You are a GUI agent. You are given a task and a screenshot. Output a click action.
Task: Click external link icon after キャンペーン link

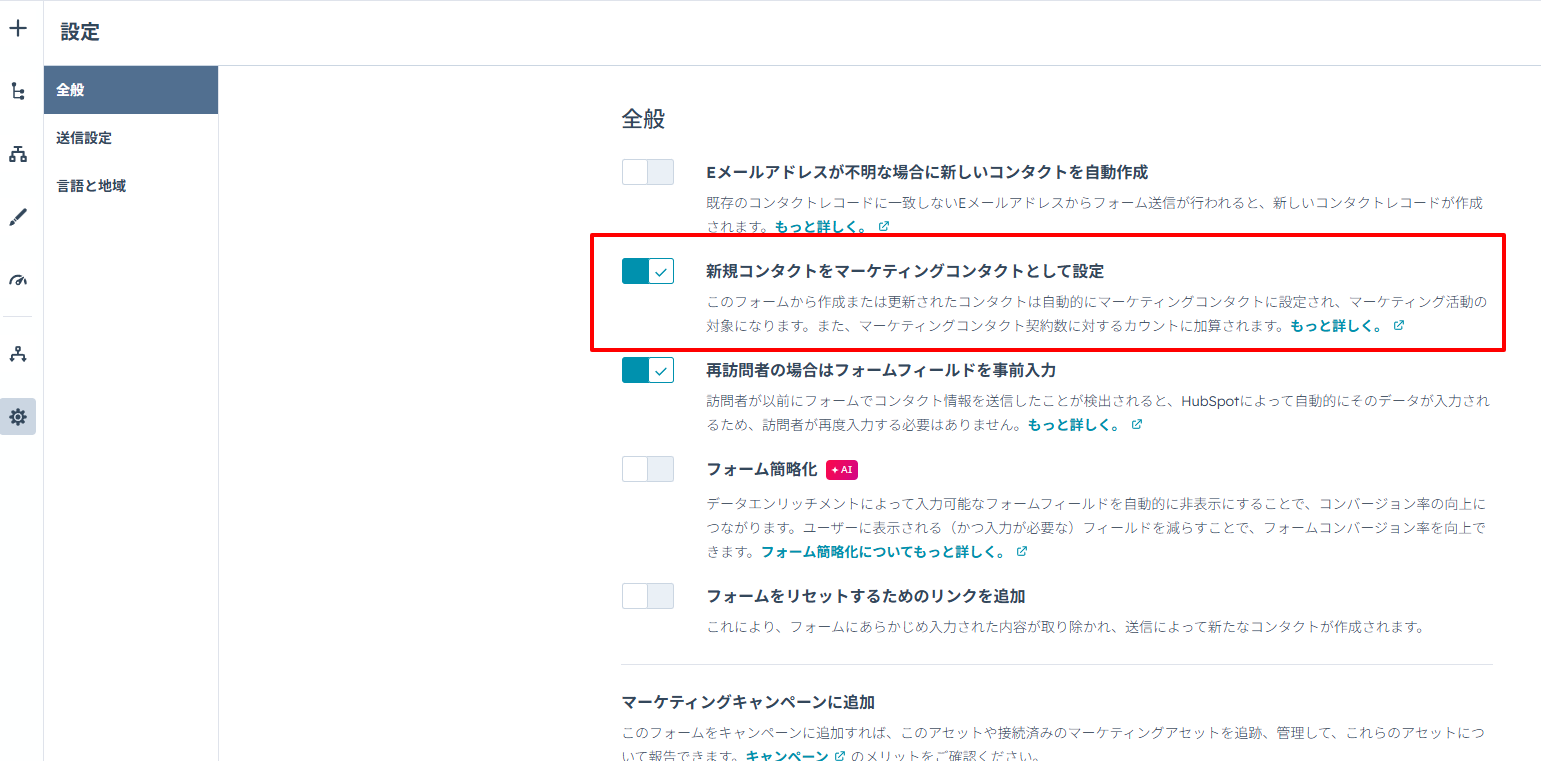(x=840, y=756)
